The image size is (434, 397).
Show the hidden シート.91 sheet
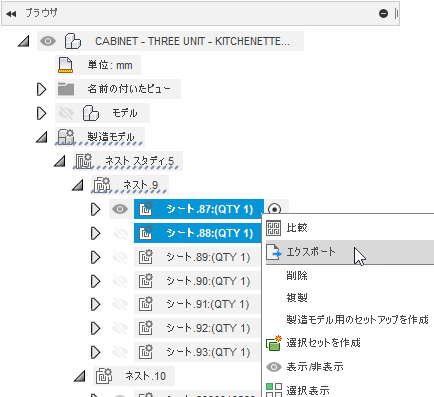click(x=120, y=304)
